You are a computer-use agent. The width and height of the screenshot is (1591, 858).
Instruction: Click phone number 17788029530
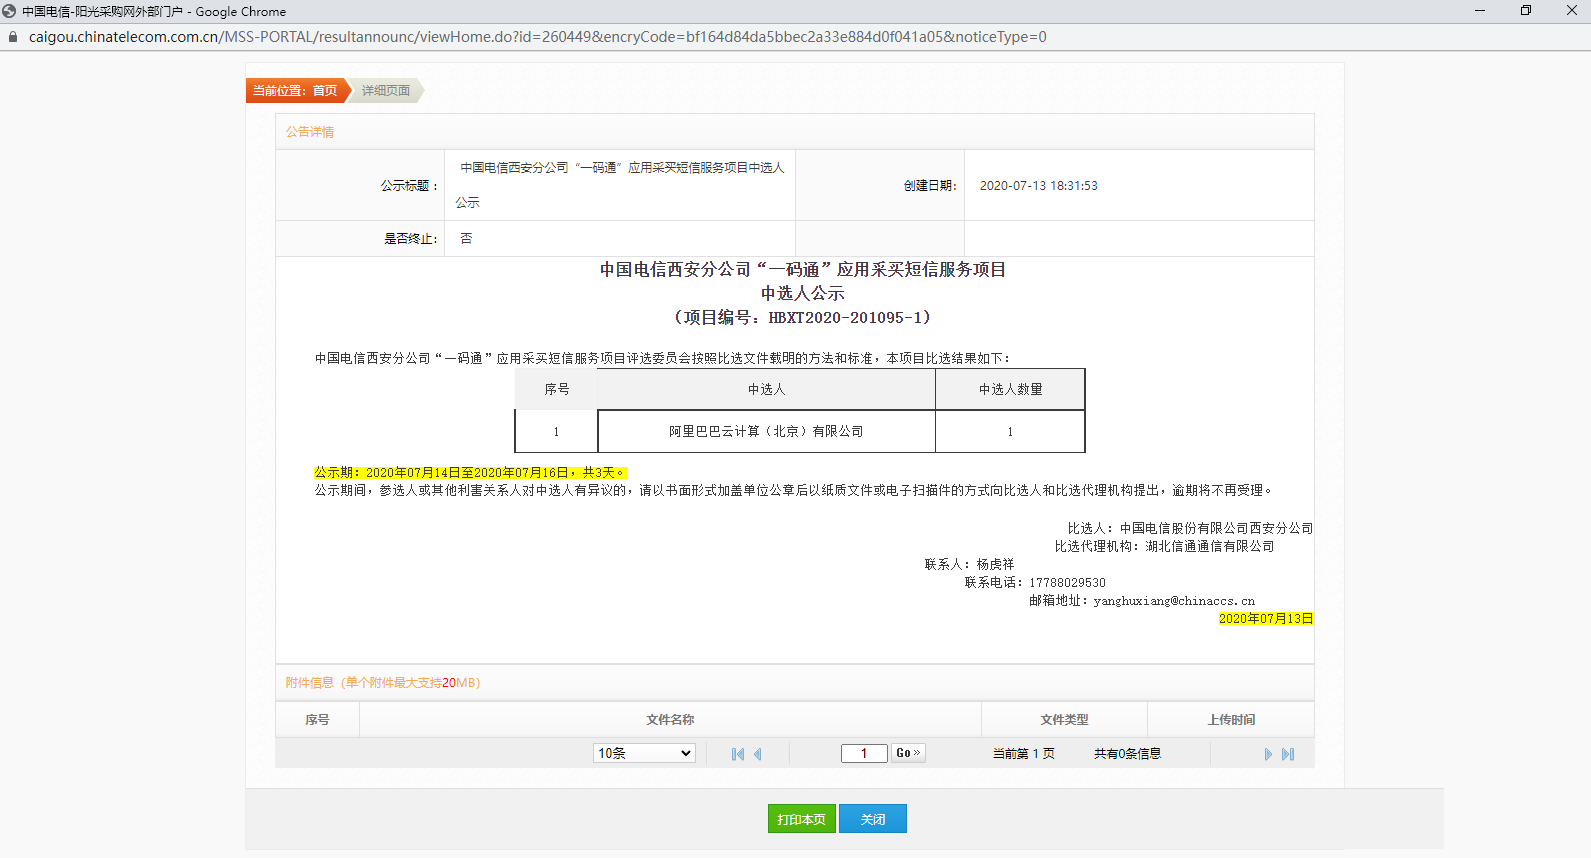pyautogui.click(x=1067, y=583)
